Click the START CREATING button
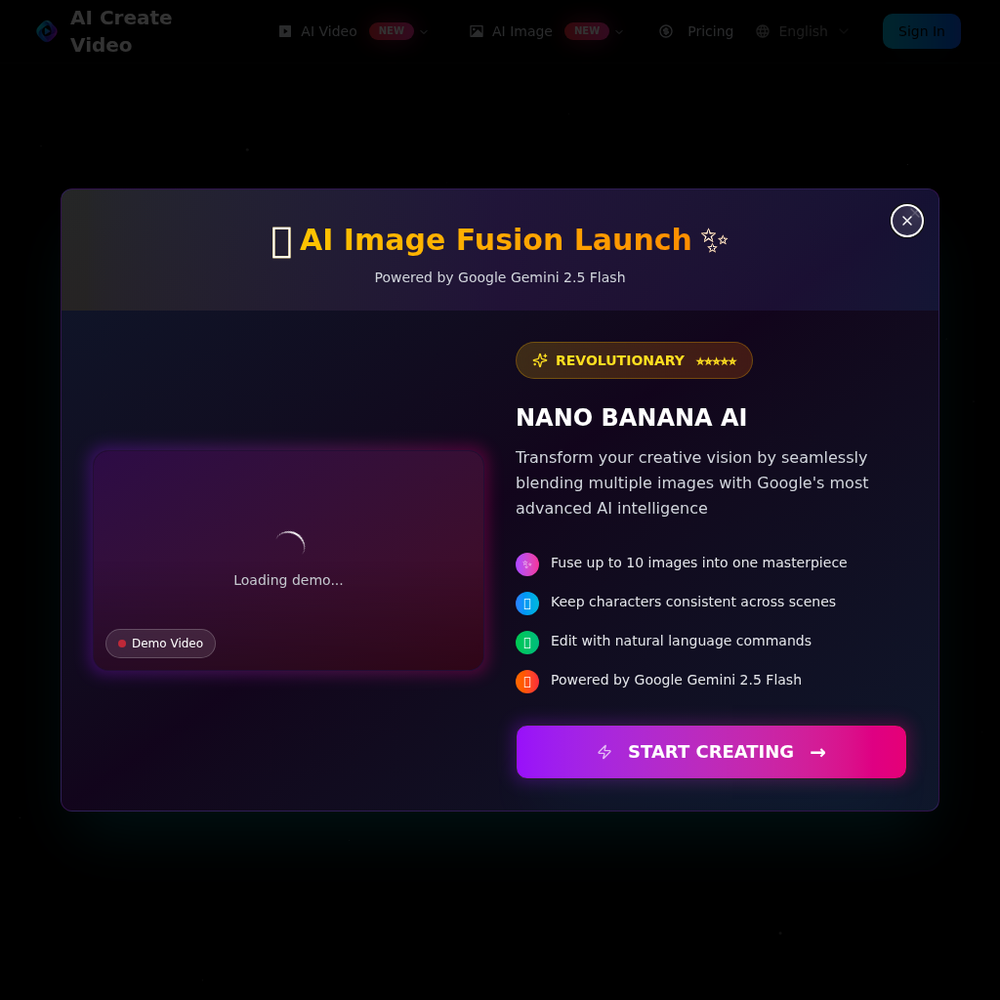 click(710, 751)
